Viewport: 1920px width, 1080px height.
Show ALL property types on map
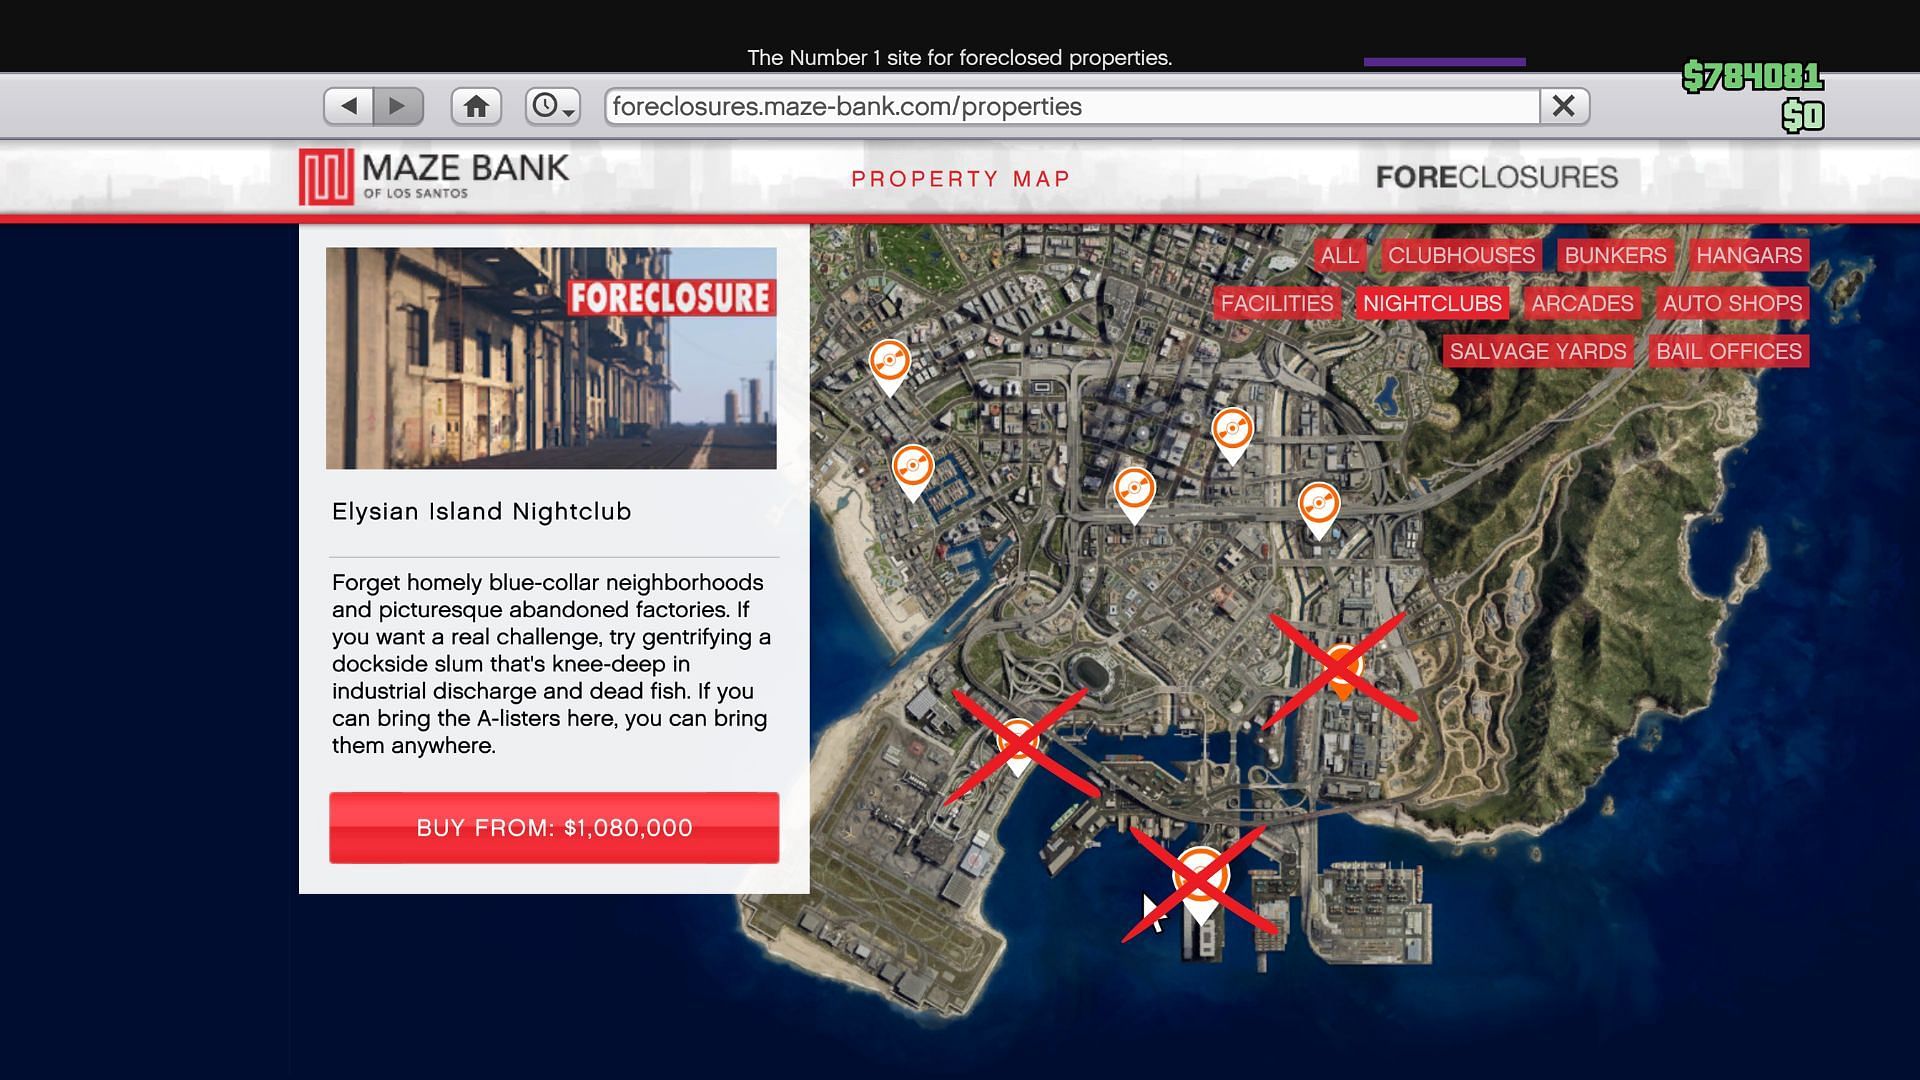[1339, 255]
